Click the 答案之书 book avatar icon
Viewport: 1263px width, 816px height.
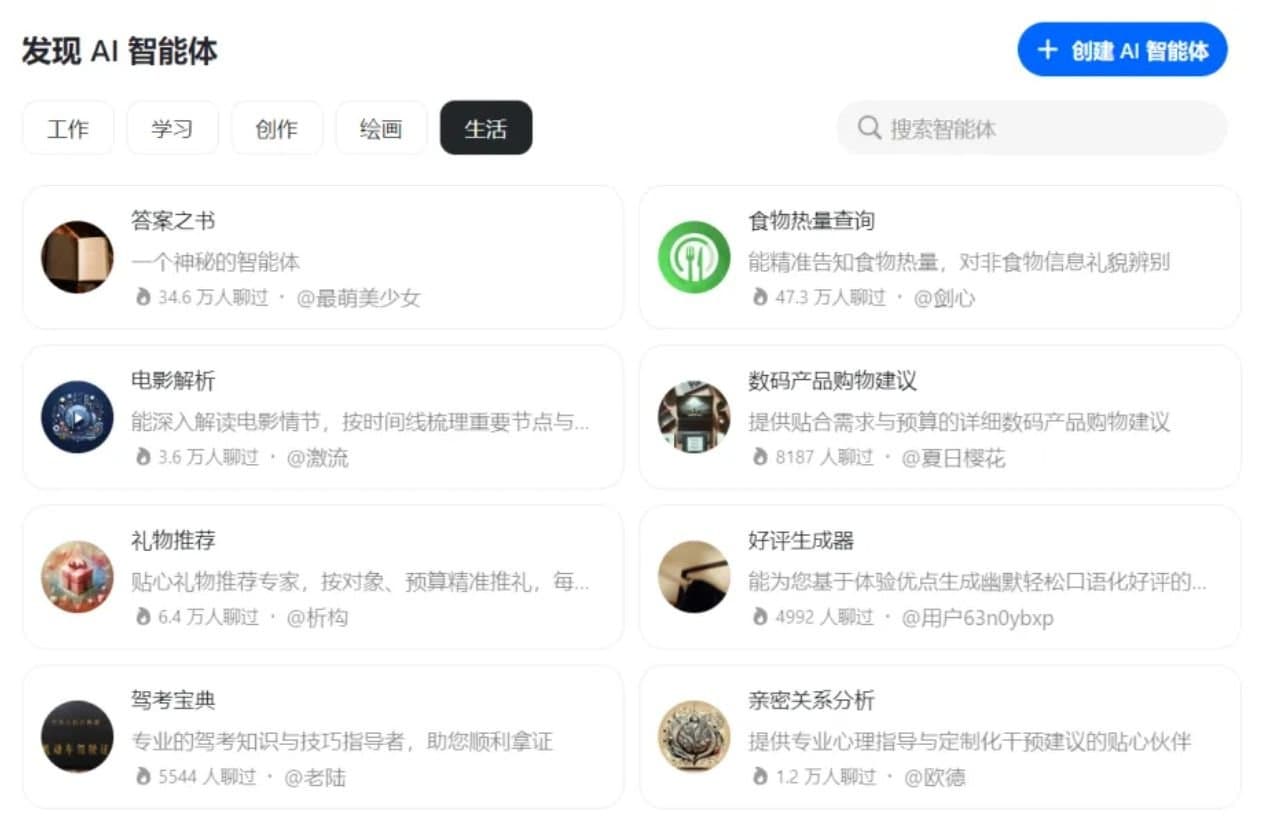pos(77,257)
